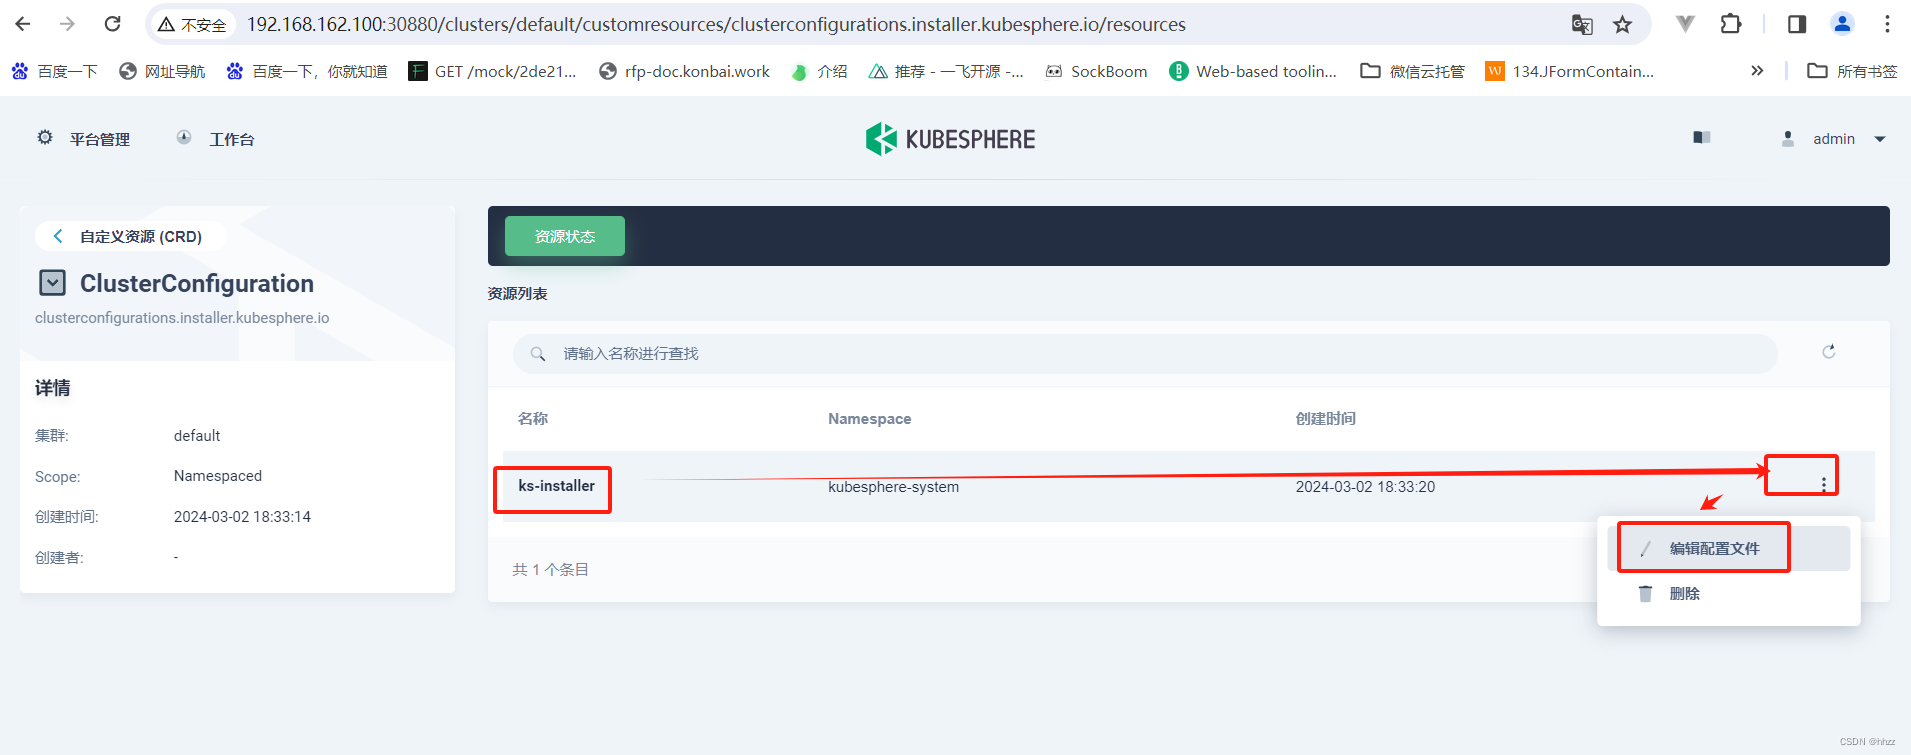Choose 编辑配置文件 from the menu
Viewport: 1911px width, 755px height.
click(x=1728, y=548)
